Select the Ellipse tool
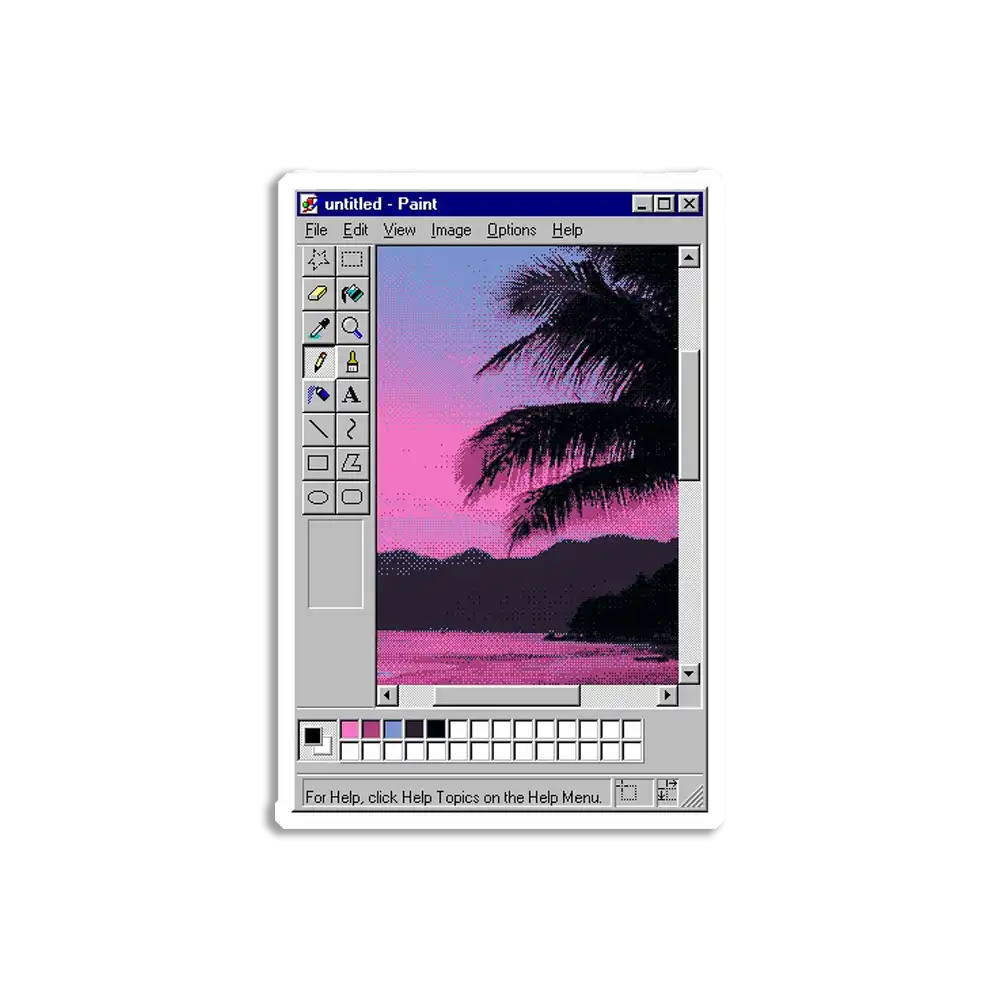This screenshot has width=1000, height=1000. tap(319, 497)
